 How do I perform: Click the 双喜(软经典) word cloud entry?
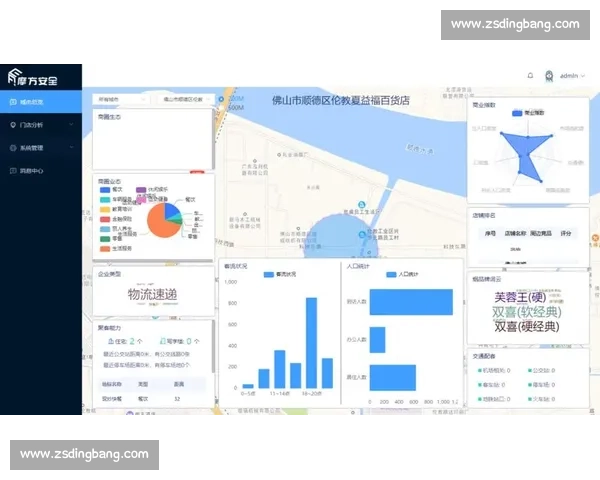(x=527, y=312)
